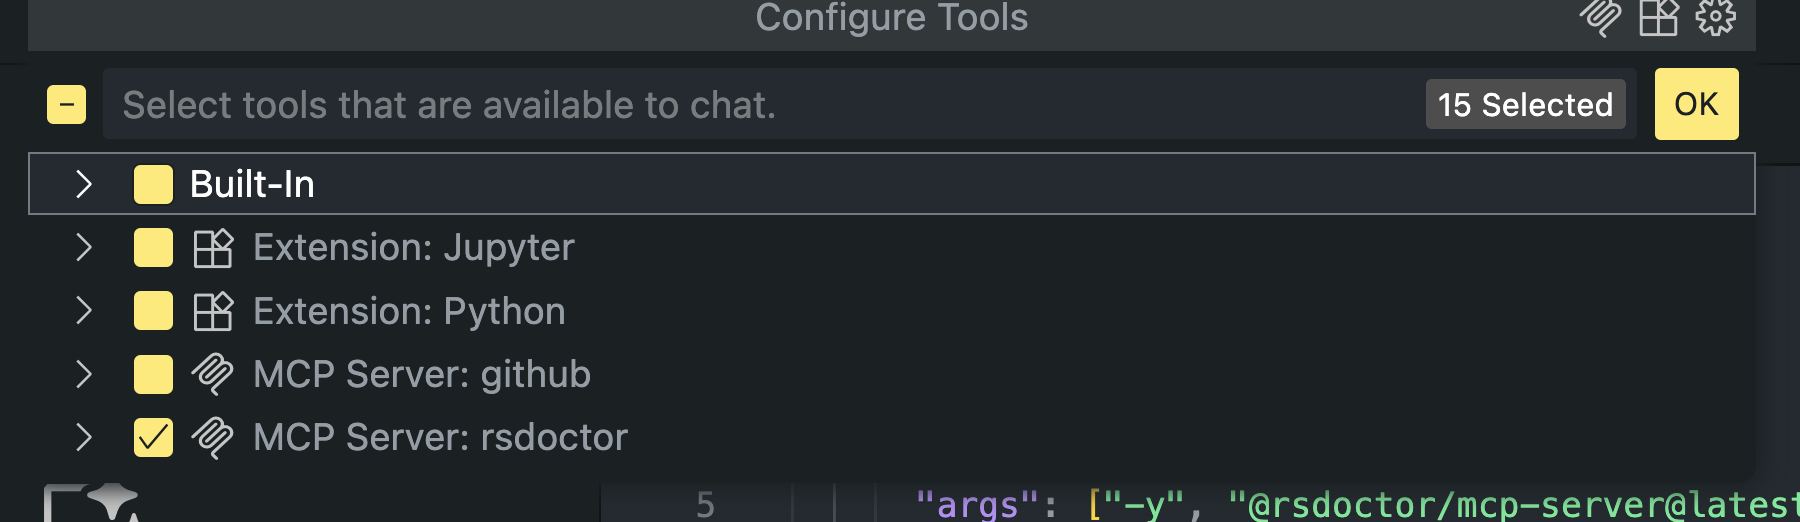1800x522 pixels.
Task: Click the MCP server icon in title bar
Action: [x=1600, y=17]
